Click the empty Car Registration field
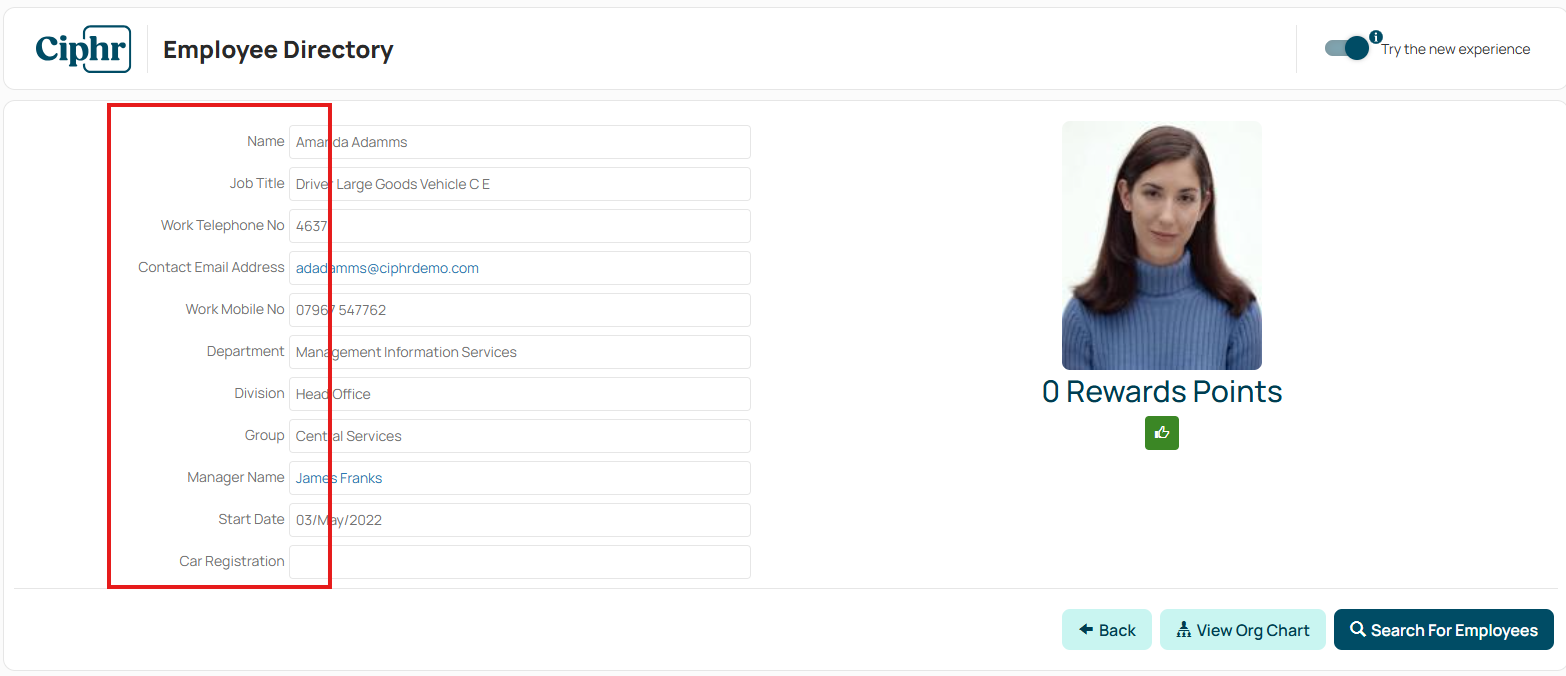This screenshot has height=676, width=1566. (x=520, y=562)
